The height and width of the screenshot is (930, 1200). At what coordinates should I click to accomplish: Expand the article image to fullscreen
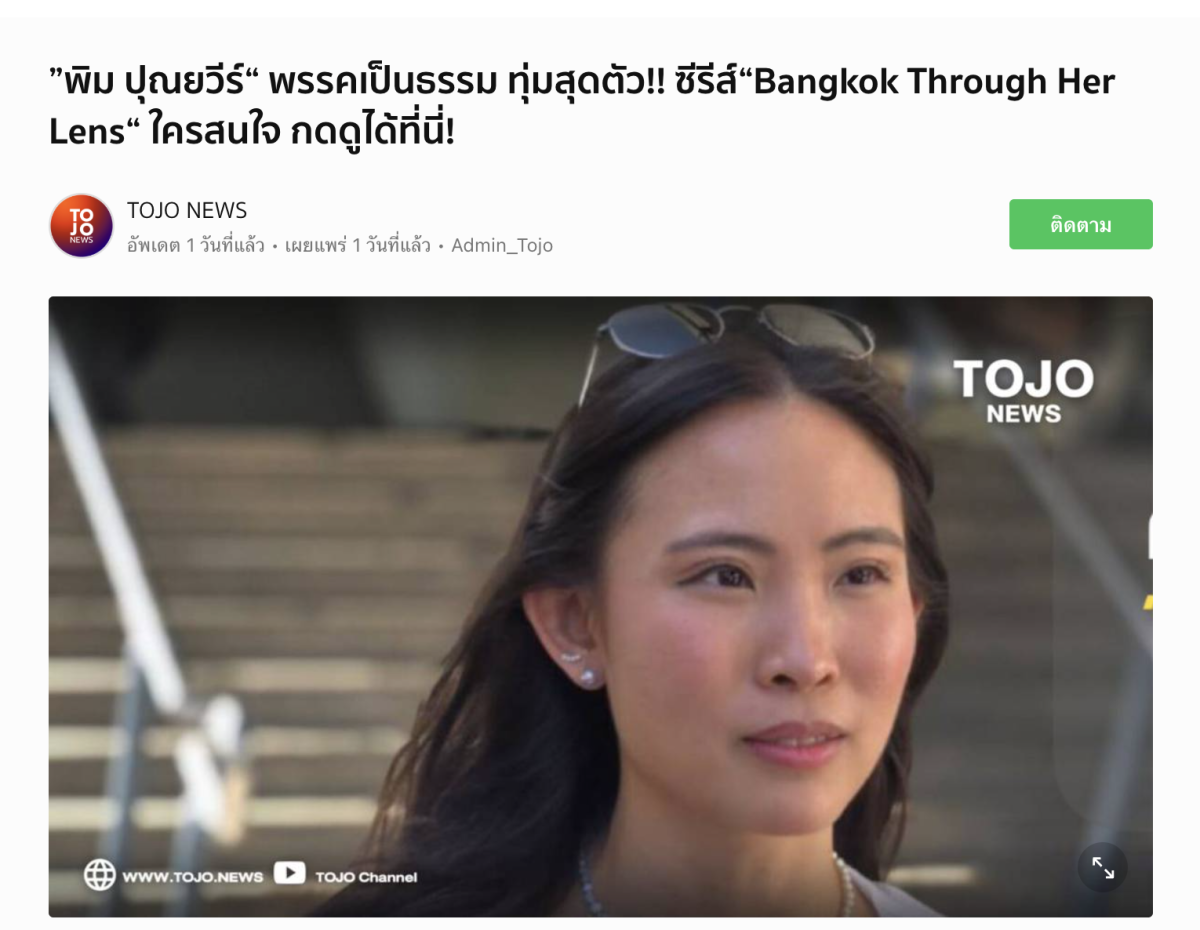click(1103, 868)
